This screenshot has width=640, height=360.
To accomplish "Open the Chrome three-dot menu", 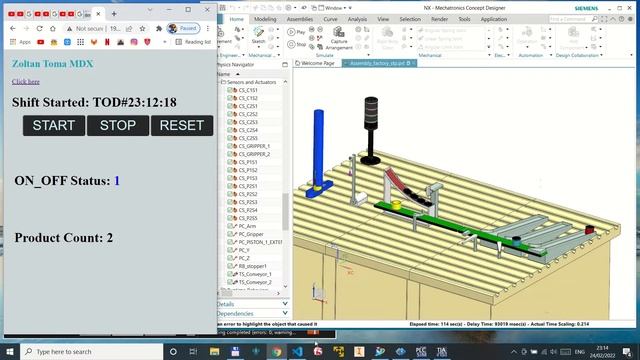I will [208, 29].
